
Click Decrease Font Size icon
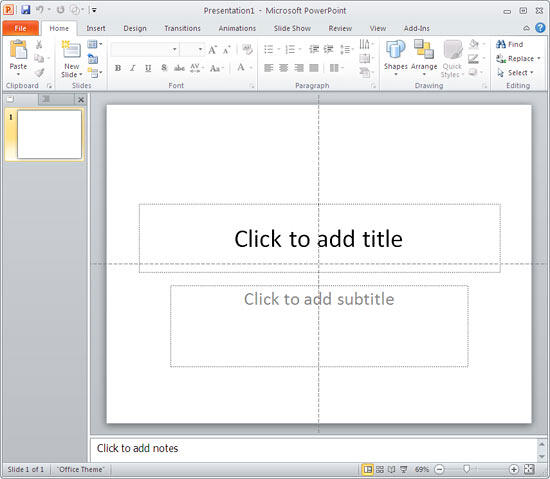tap(227, 50)
